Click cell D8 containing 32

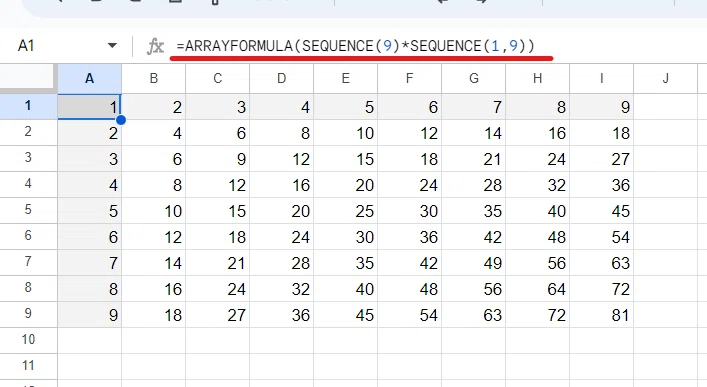[x=282, y=288]
